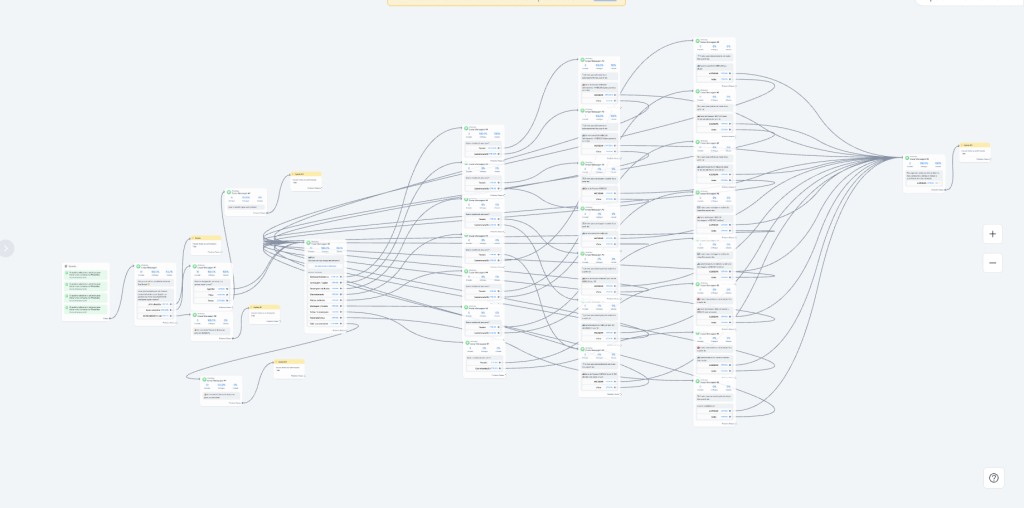
Task: Select the message node directly right of Starting Step
Action: pos(155,292)
